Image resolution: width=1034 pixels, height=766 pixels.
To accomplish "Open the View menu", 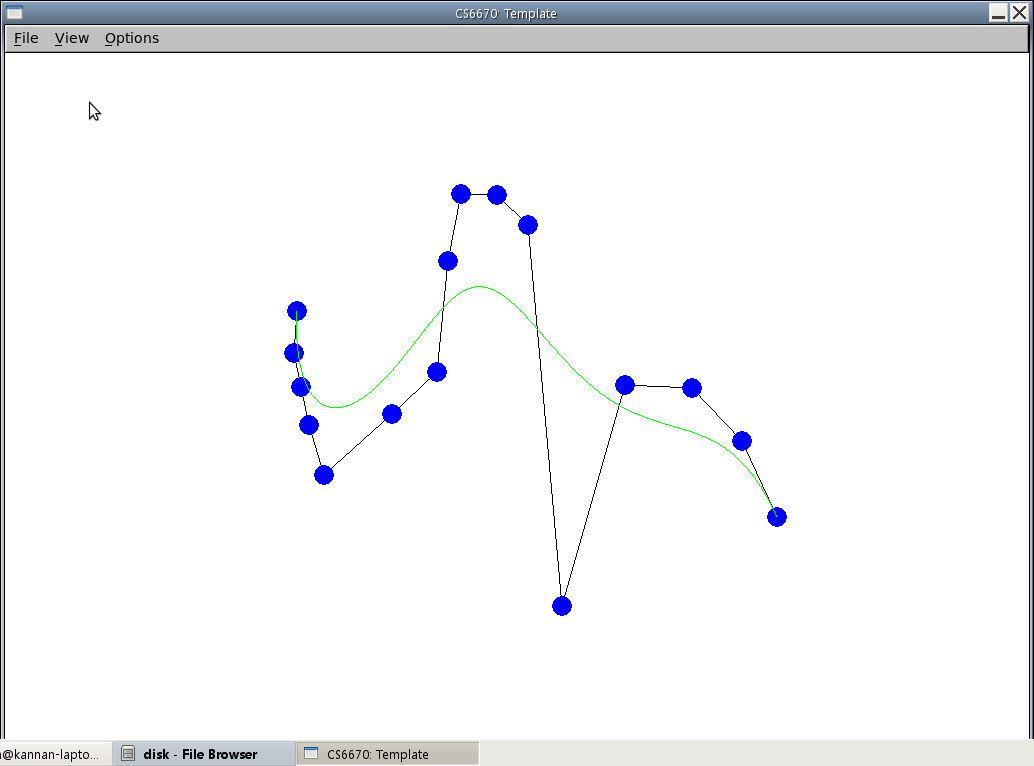I will pos(72,38).
